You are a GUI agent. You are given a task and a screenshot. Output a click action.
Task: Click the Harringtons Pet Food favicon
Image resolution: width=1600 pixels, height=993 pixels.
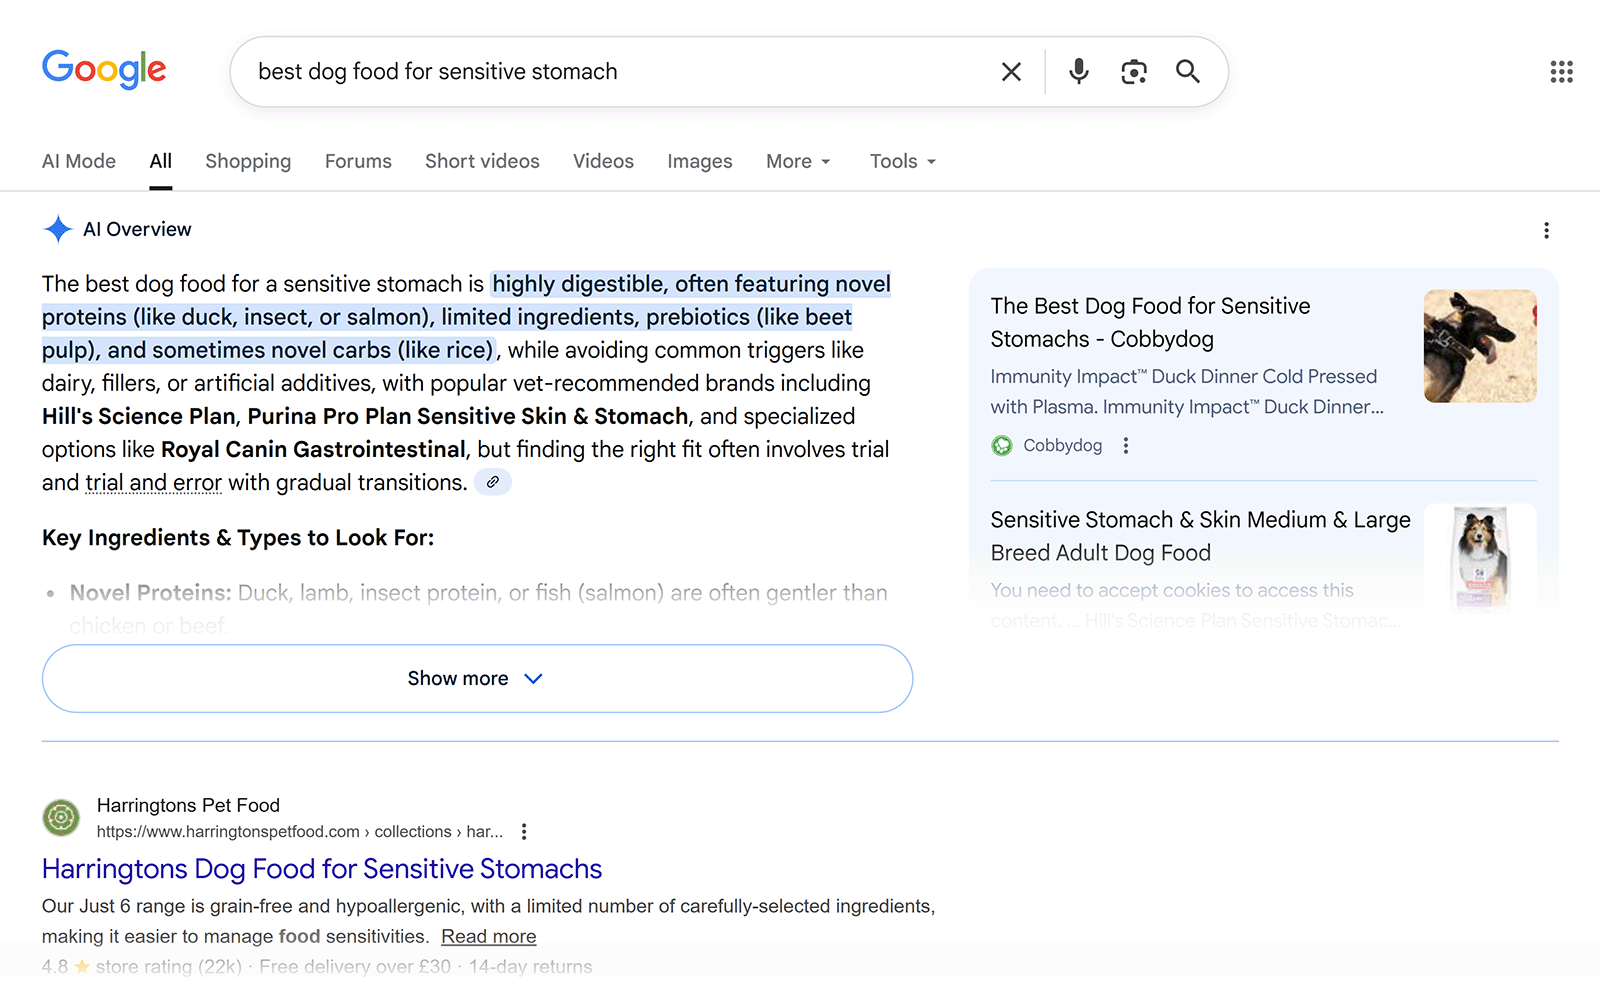tap(61, 817)
